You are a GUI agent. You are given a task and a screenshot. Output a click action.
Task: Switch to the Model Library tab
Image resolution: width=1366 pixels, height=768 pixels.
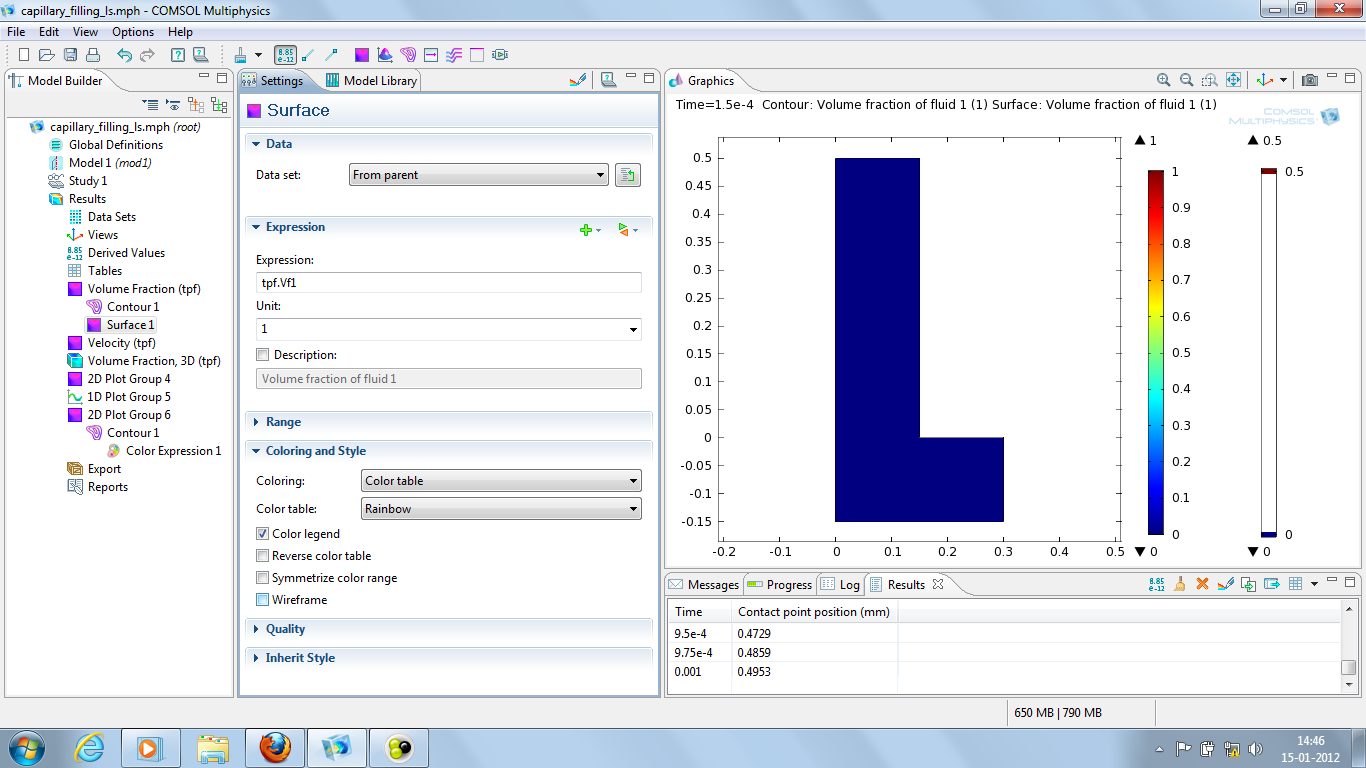(370, 81)
